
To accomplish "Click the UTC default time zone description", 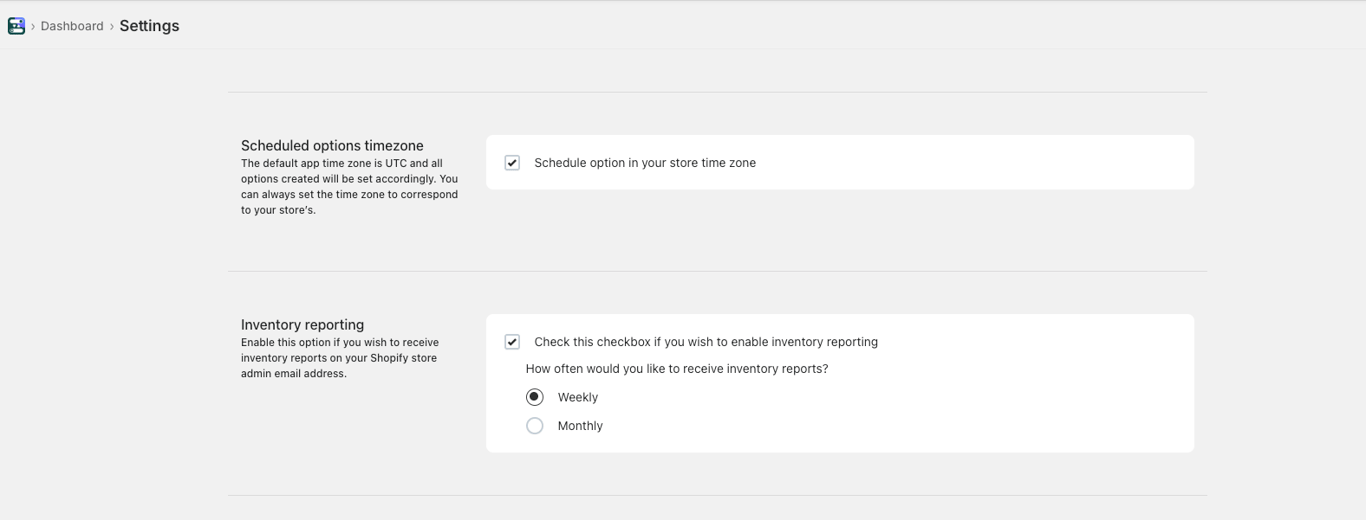I will (349, 186).
